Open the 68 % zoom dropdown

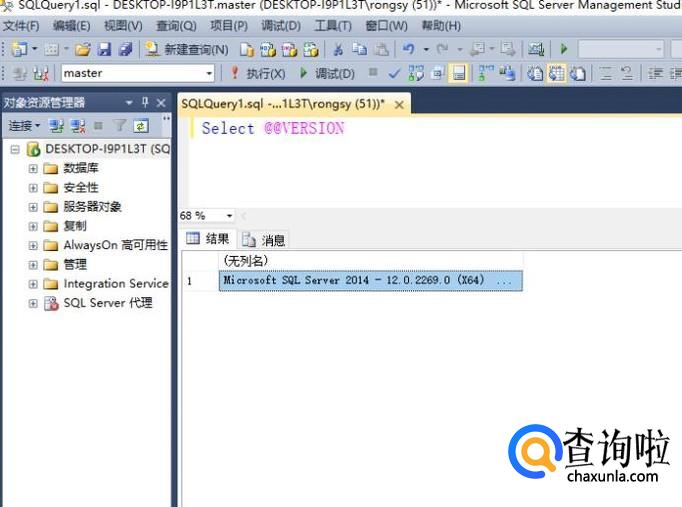click(x=229, y=216)
